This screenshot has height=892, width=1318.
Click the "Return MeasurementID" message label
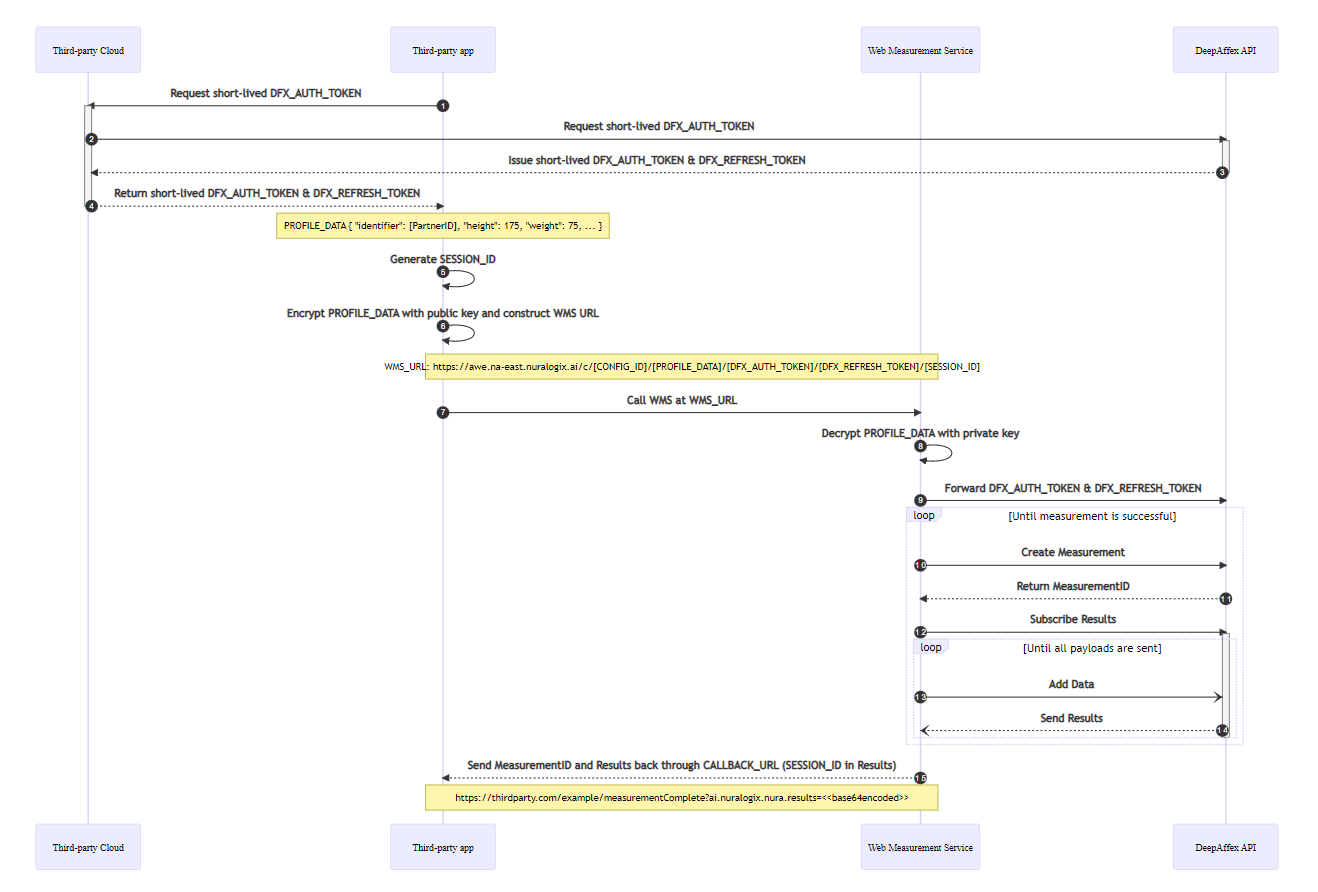click(1072, 586)
